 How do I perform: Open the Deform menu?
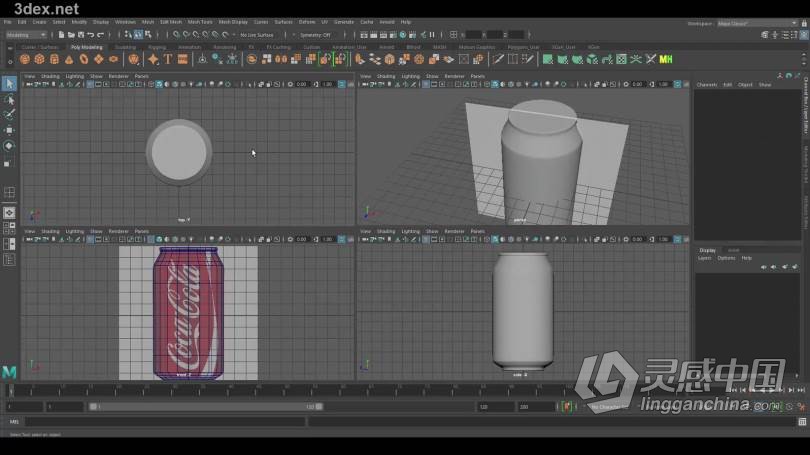click(x=307, y=22)
